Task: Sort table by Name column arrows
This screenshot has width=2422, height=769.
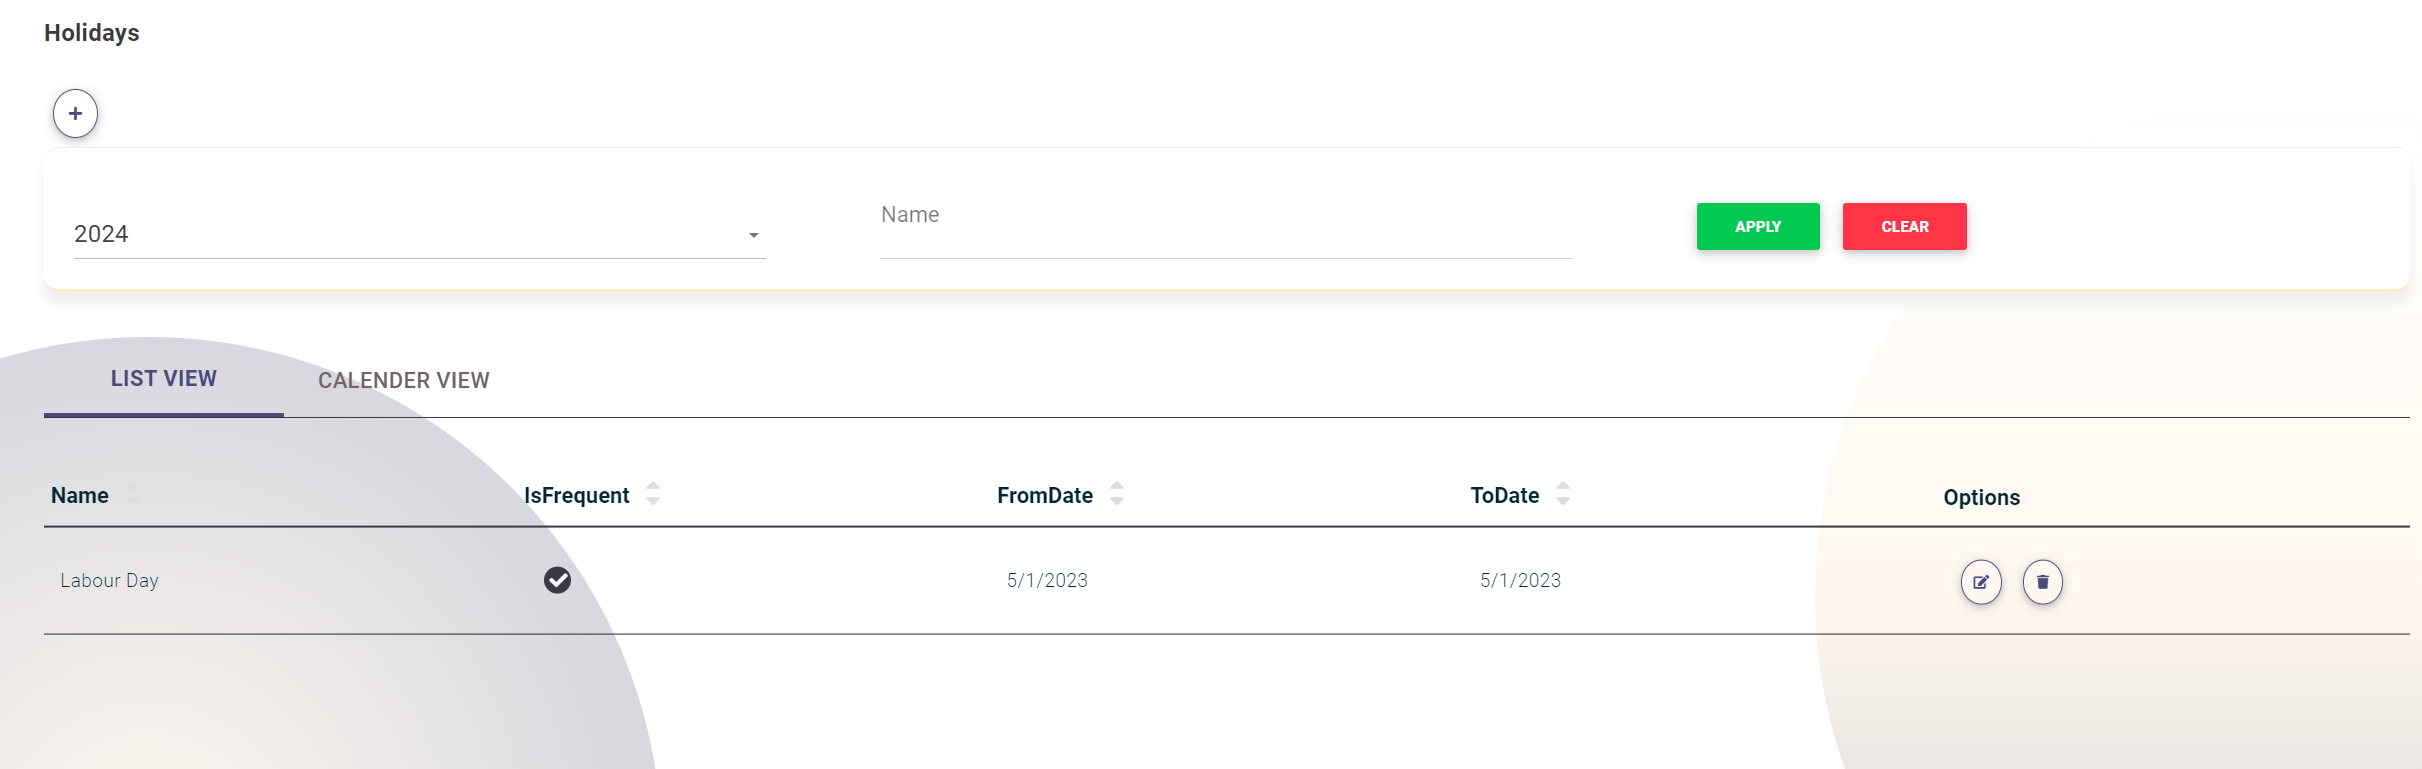Action: pyautogui.click(x=132, y=494)
